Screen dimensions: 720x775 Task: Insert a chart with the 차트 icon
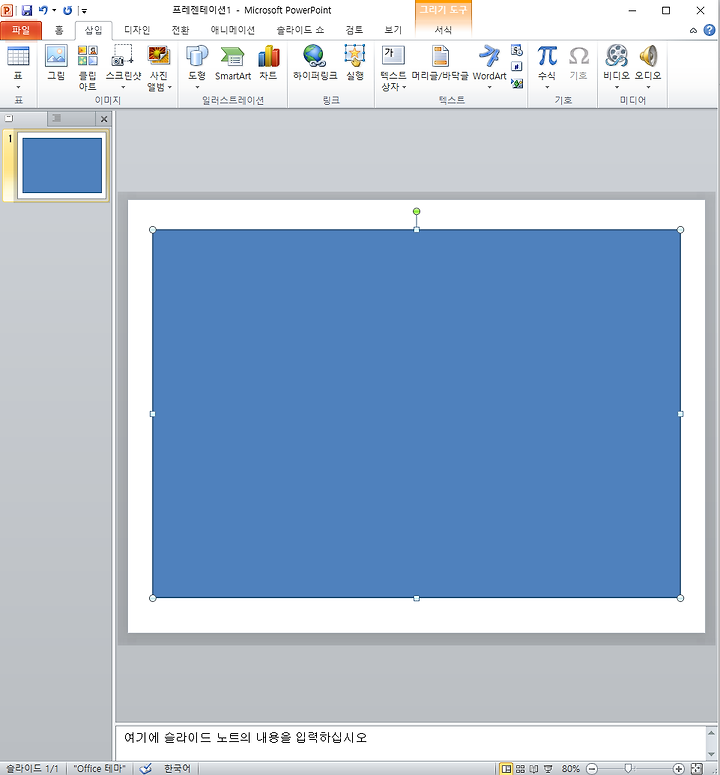[268, 56]
